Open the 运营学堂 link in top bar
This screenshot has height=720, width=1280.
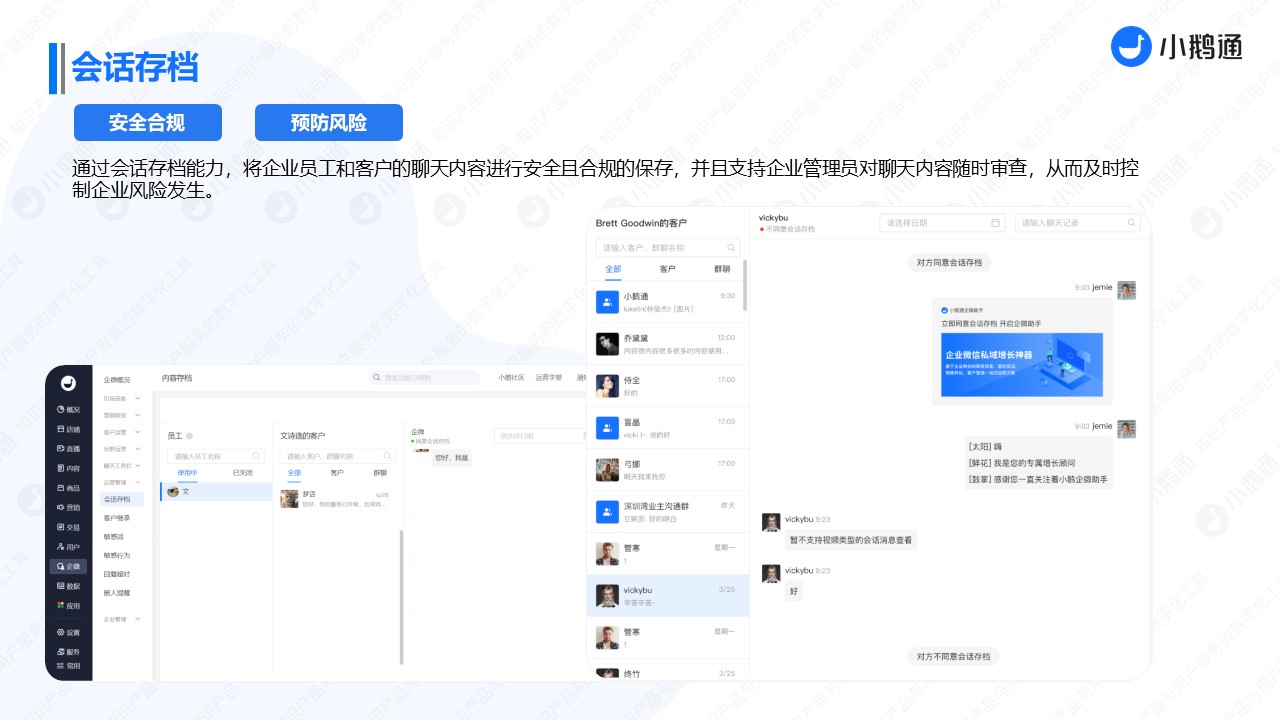pos(549,378)
